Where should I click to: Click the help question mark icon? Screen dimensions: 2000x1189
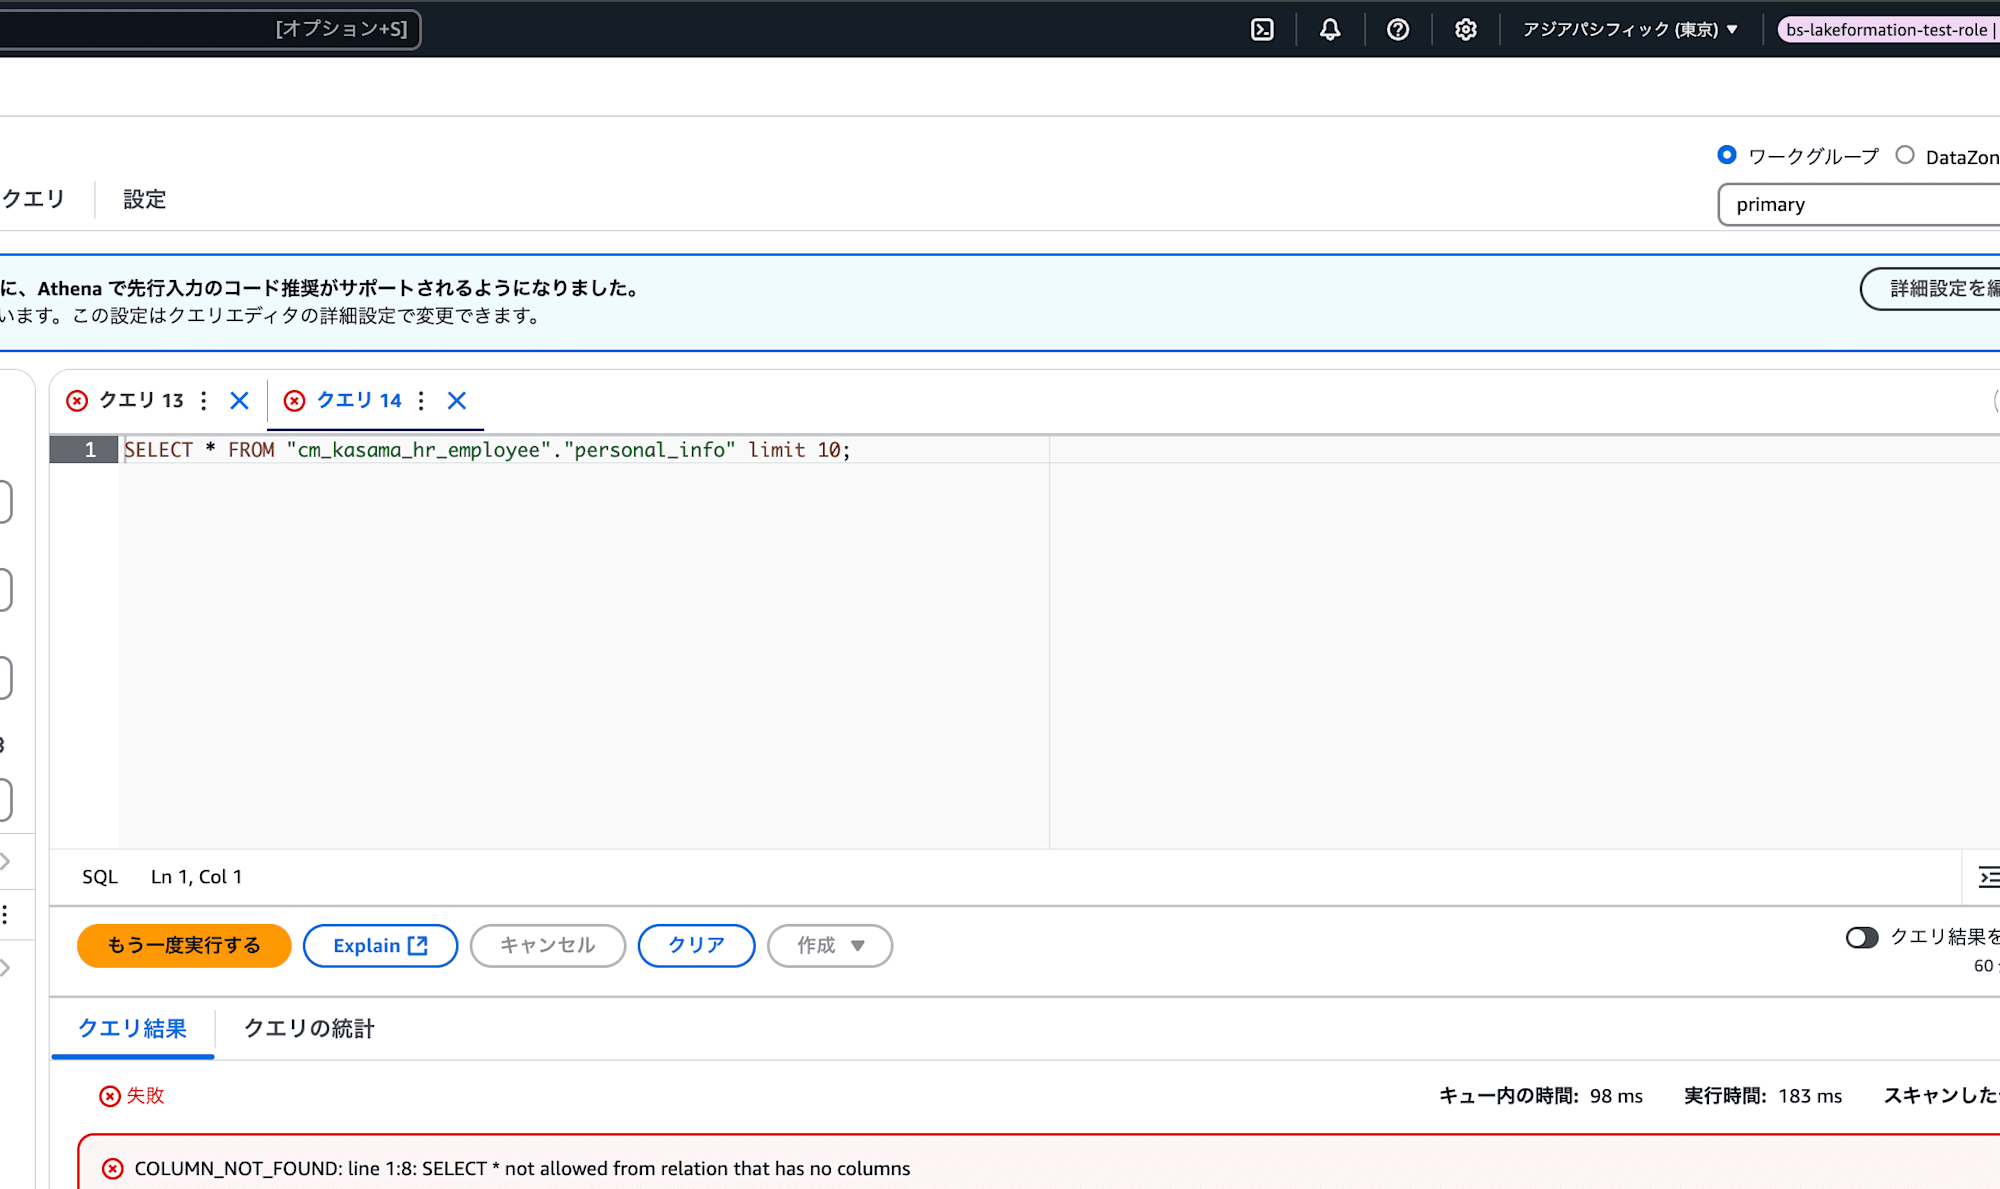[x=1397, y=28]
